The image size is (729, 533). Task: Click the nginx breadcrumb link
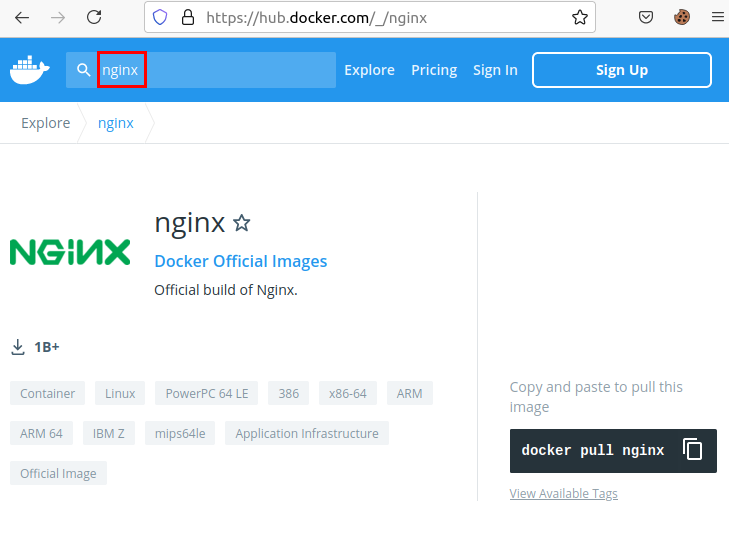[x=116, y=123]
